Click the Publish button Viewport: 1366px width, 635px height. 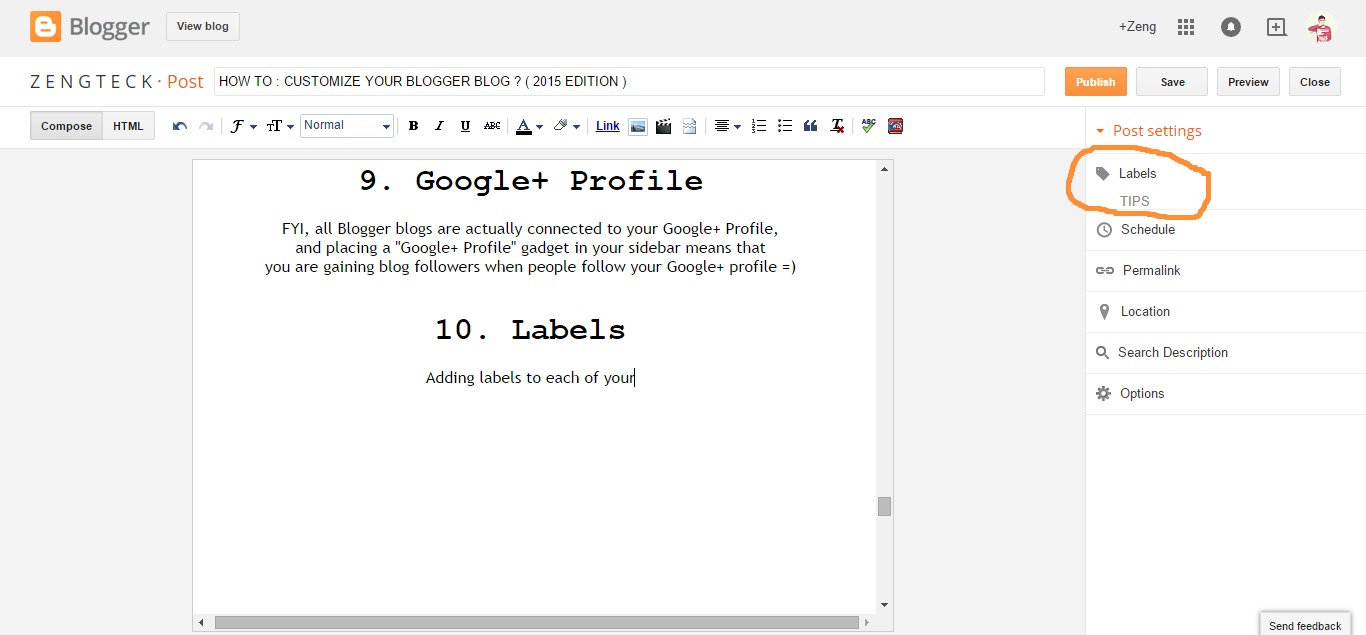[x=1096, y=82]
